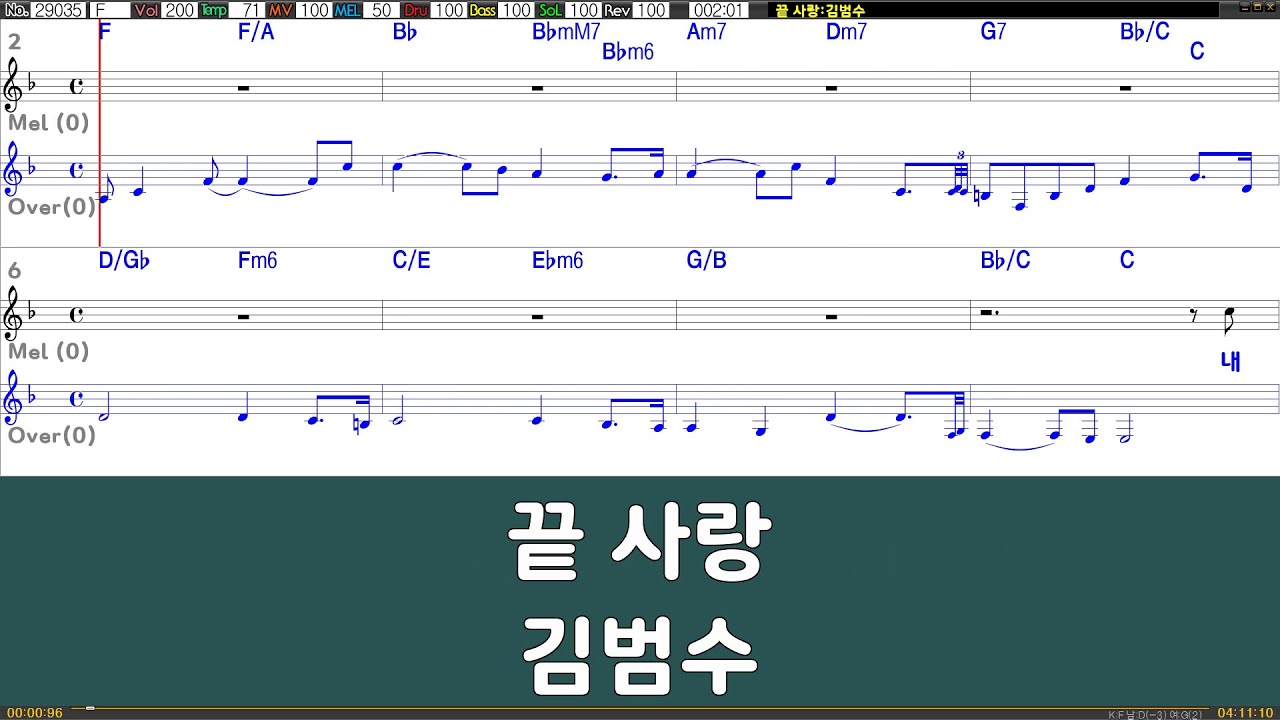The width and height of the screenshot is (1280, 720).
Task: Click the MV value 100
Action: [x=314, y=10]
